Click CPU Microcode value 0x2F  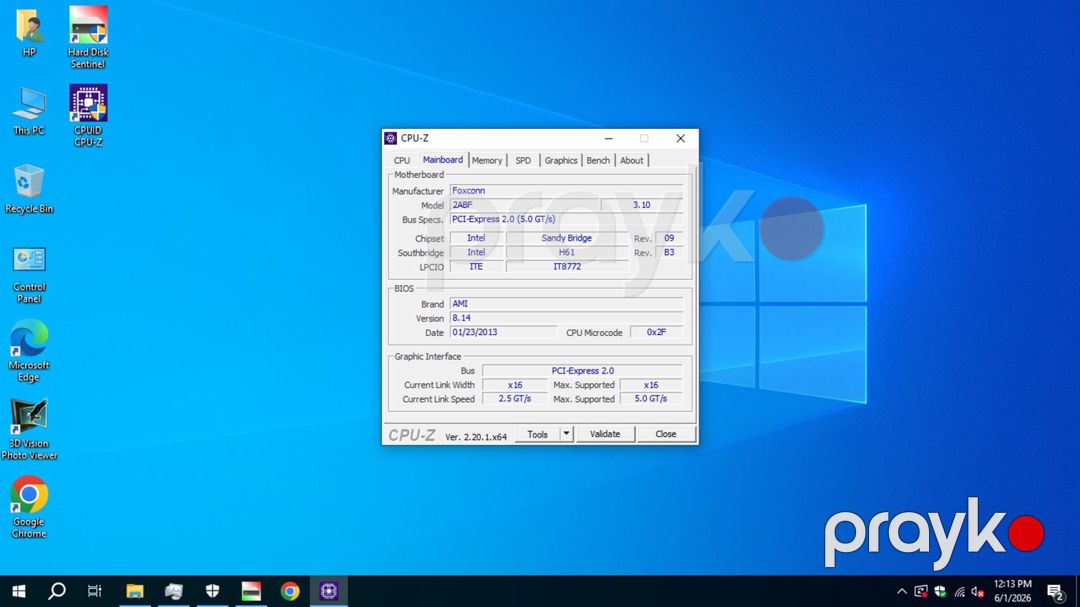tap(656, 332)
